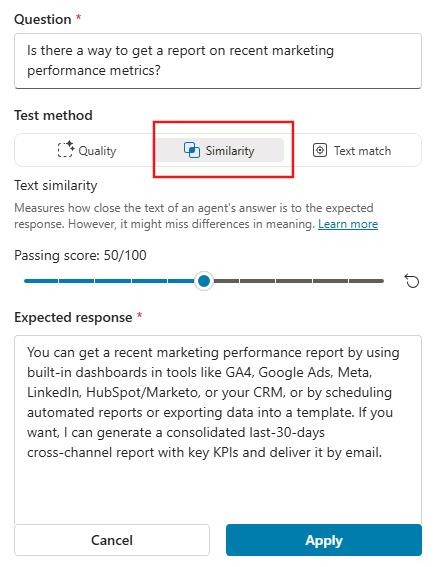Open the Learn more link
Image resolution: width=437 pixels, height=567 pixels.
(x=348, y=224)
